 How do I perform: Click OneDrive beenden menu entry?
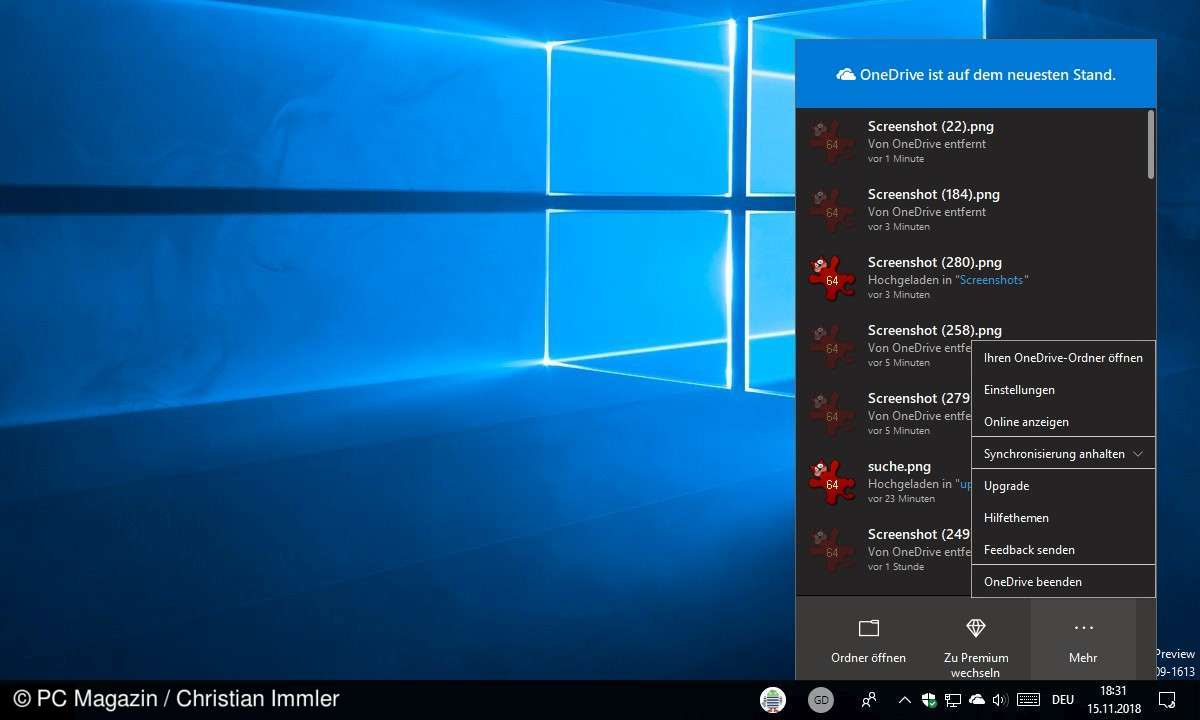pos(1063,582)
